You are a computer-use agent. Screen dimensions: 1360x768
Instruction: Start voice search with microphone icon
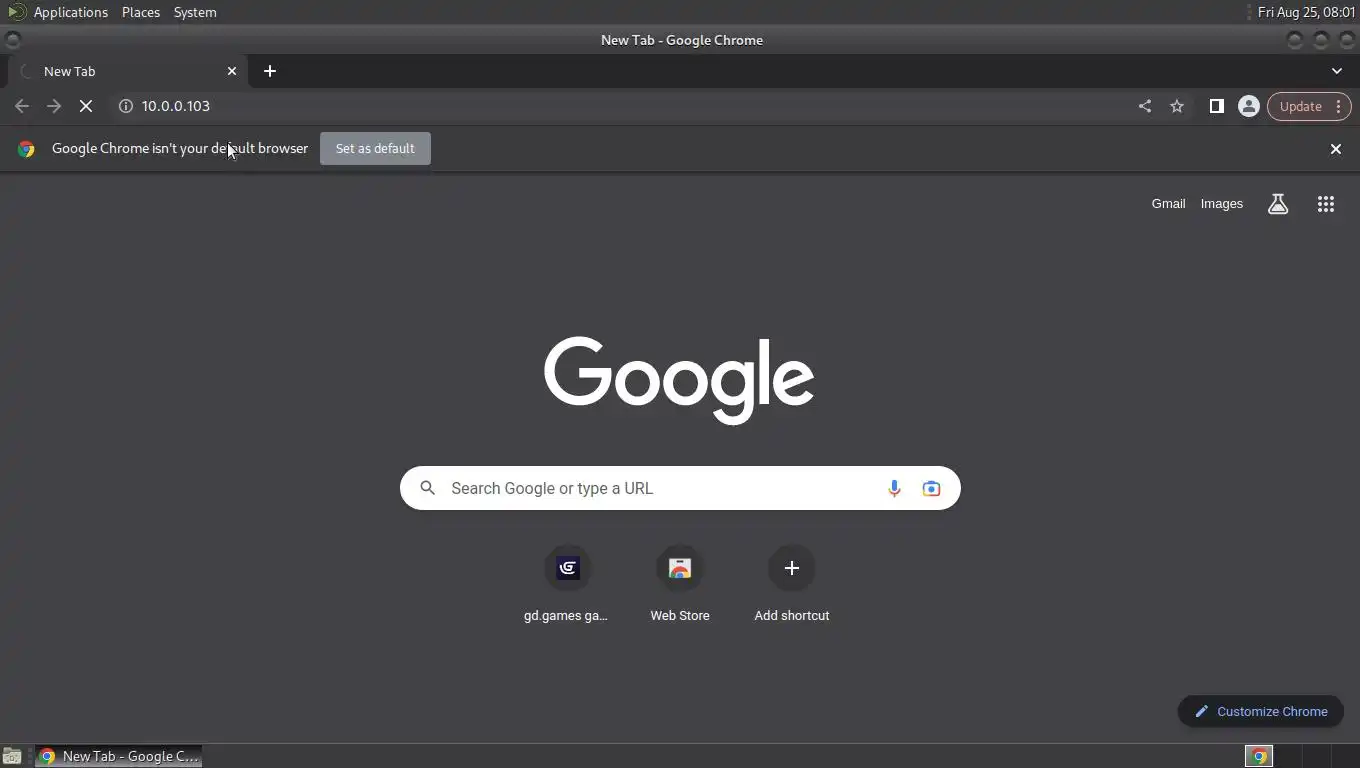pos(894,488)
